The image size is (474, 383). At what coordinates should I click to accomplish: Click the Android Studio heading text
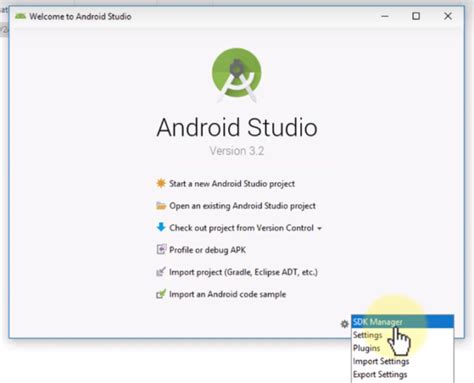[x=237, y=127]
